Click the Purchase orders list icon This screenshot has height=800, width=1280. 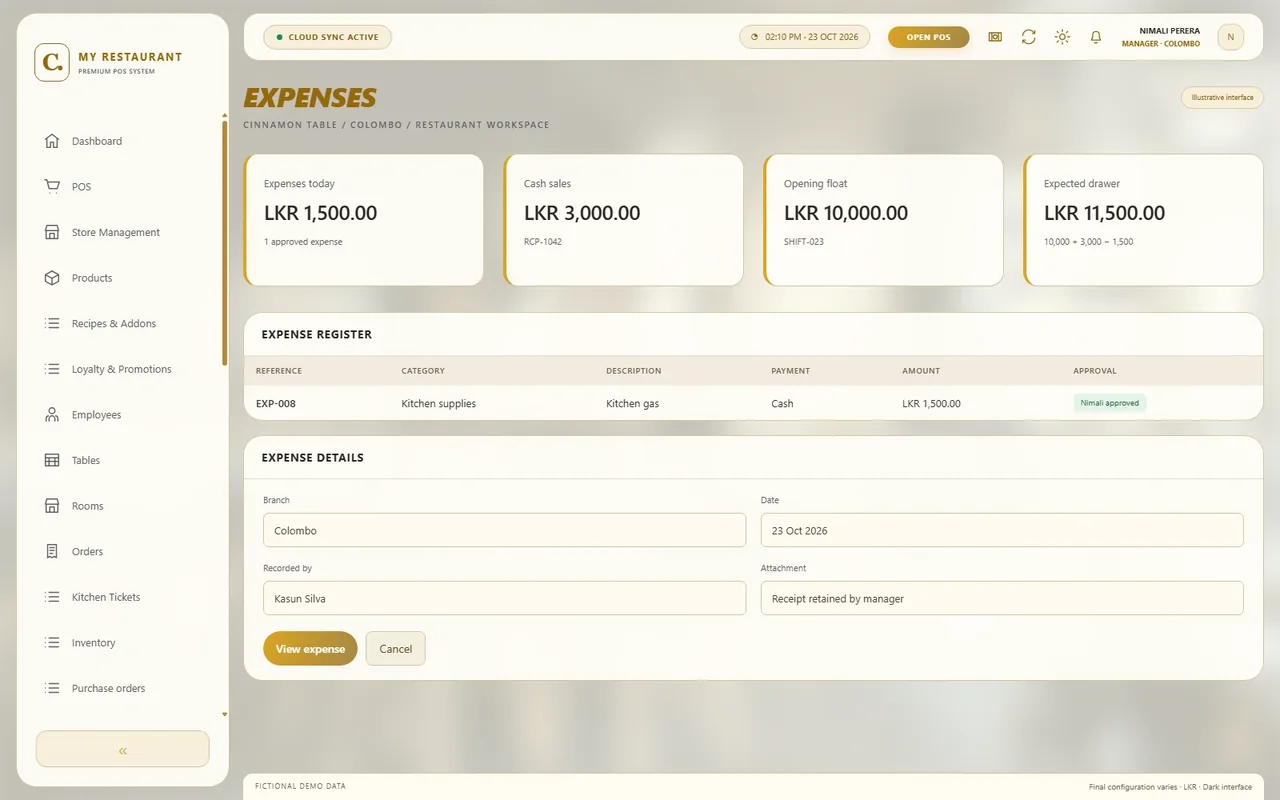point(52,688)
